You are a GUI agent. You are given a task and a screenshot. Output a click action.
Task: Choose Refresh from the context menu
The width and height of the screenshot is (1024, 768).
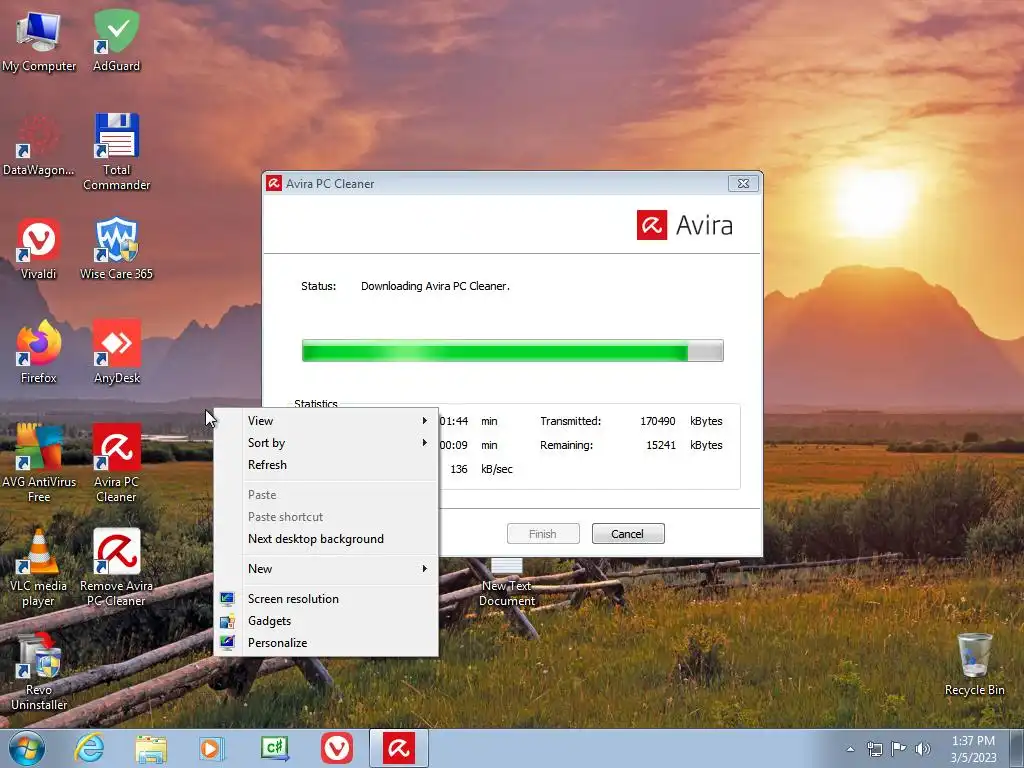(x=326, y=465)
